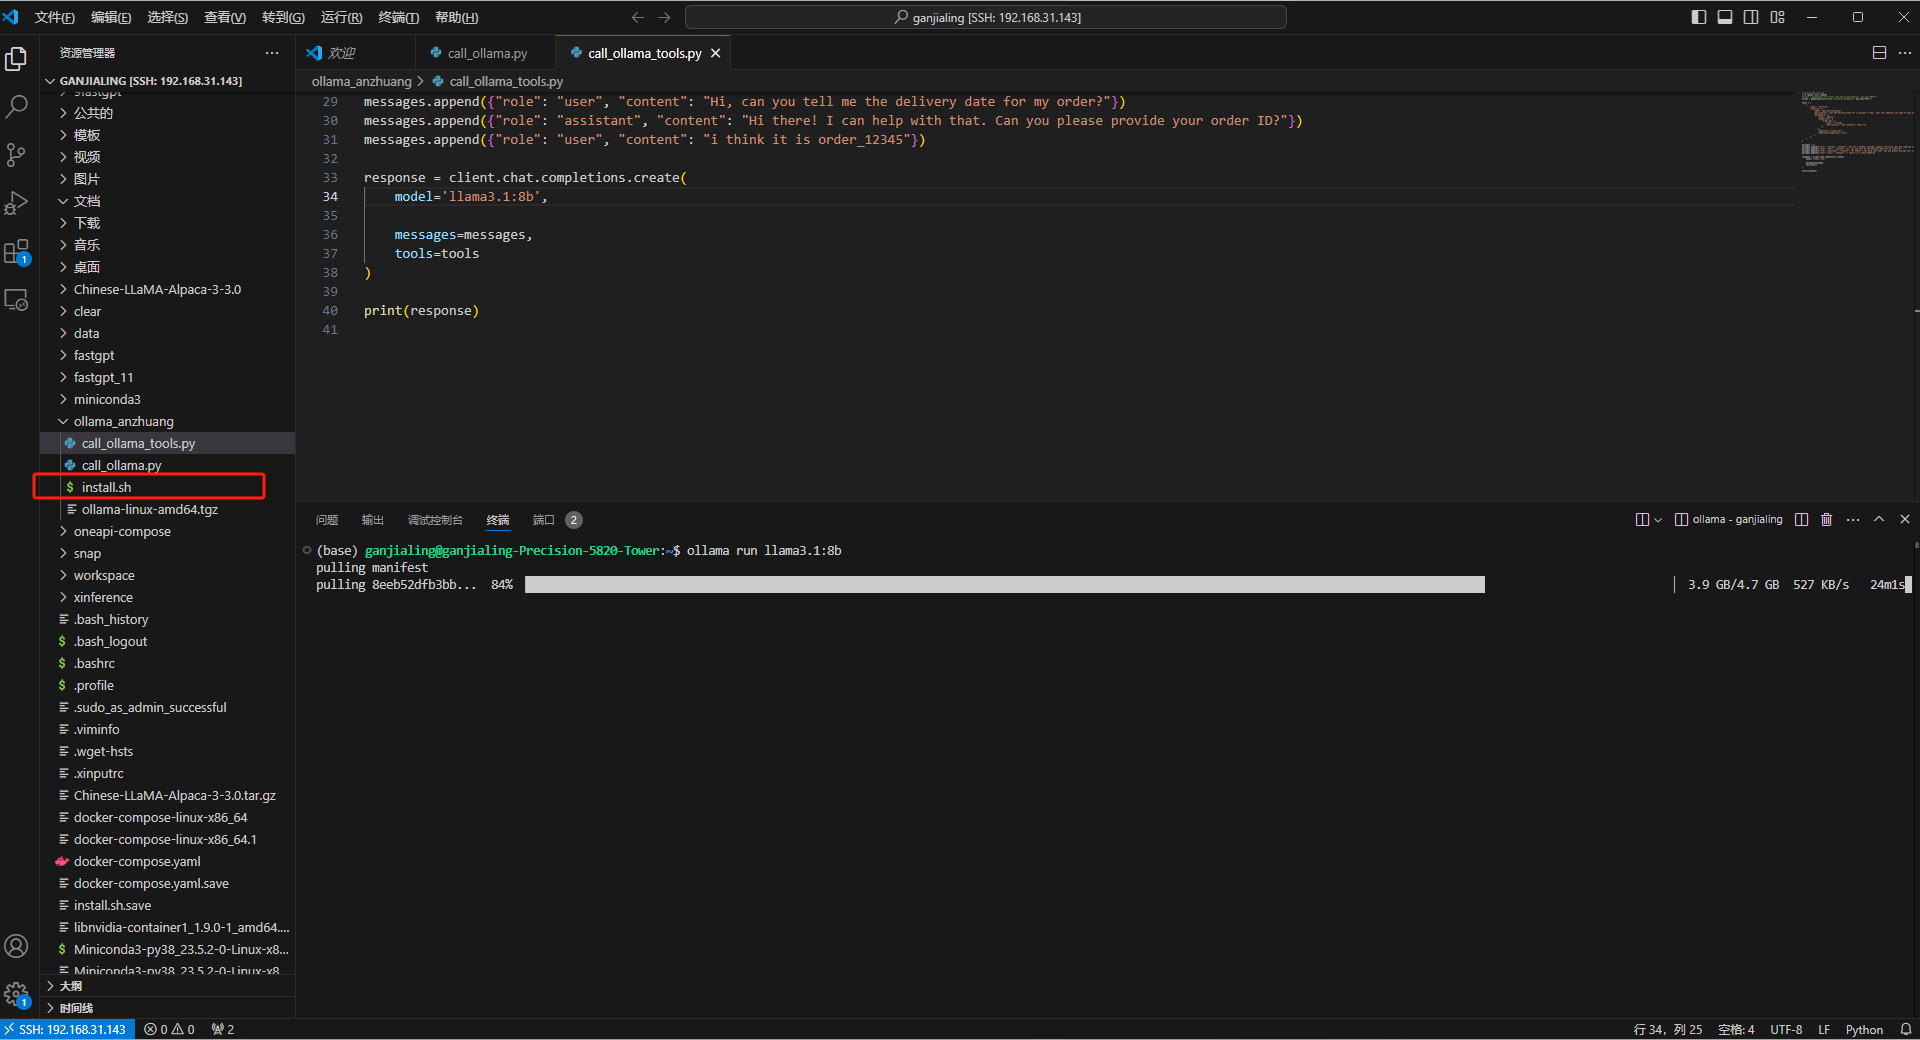The image size is (1920, 1040).
Task: Open the 文件(F) menu
Action: (x=54, y=17)
